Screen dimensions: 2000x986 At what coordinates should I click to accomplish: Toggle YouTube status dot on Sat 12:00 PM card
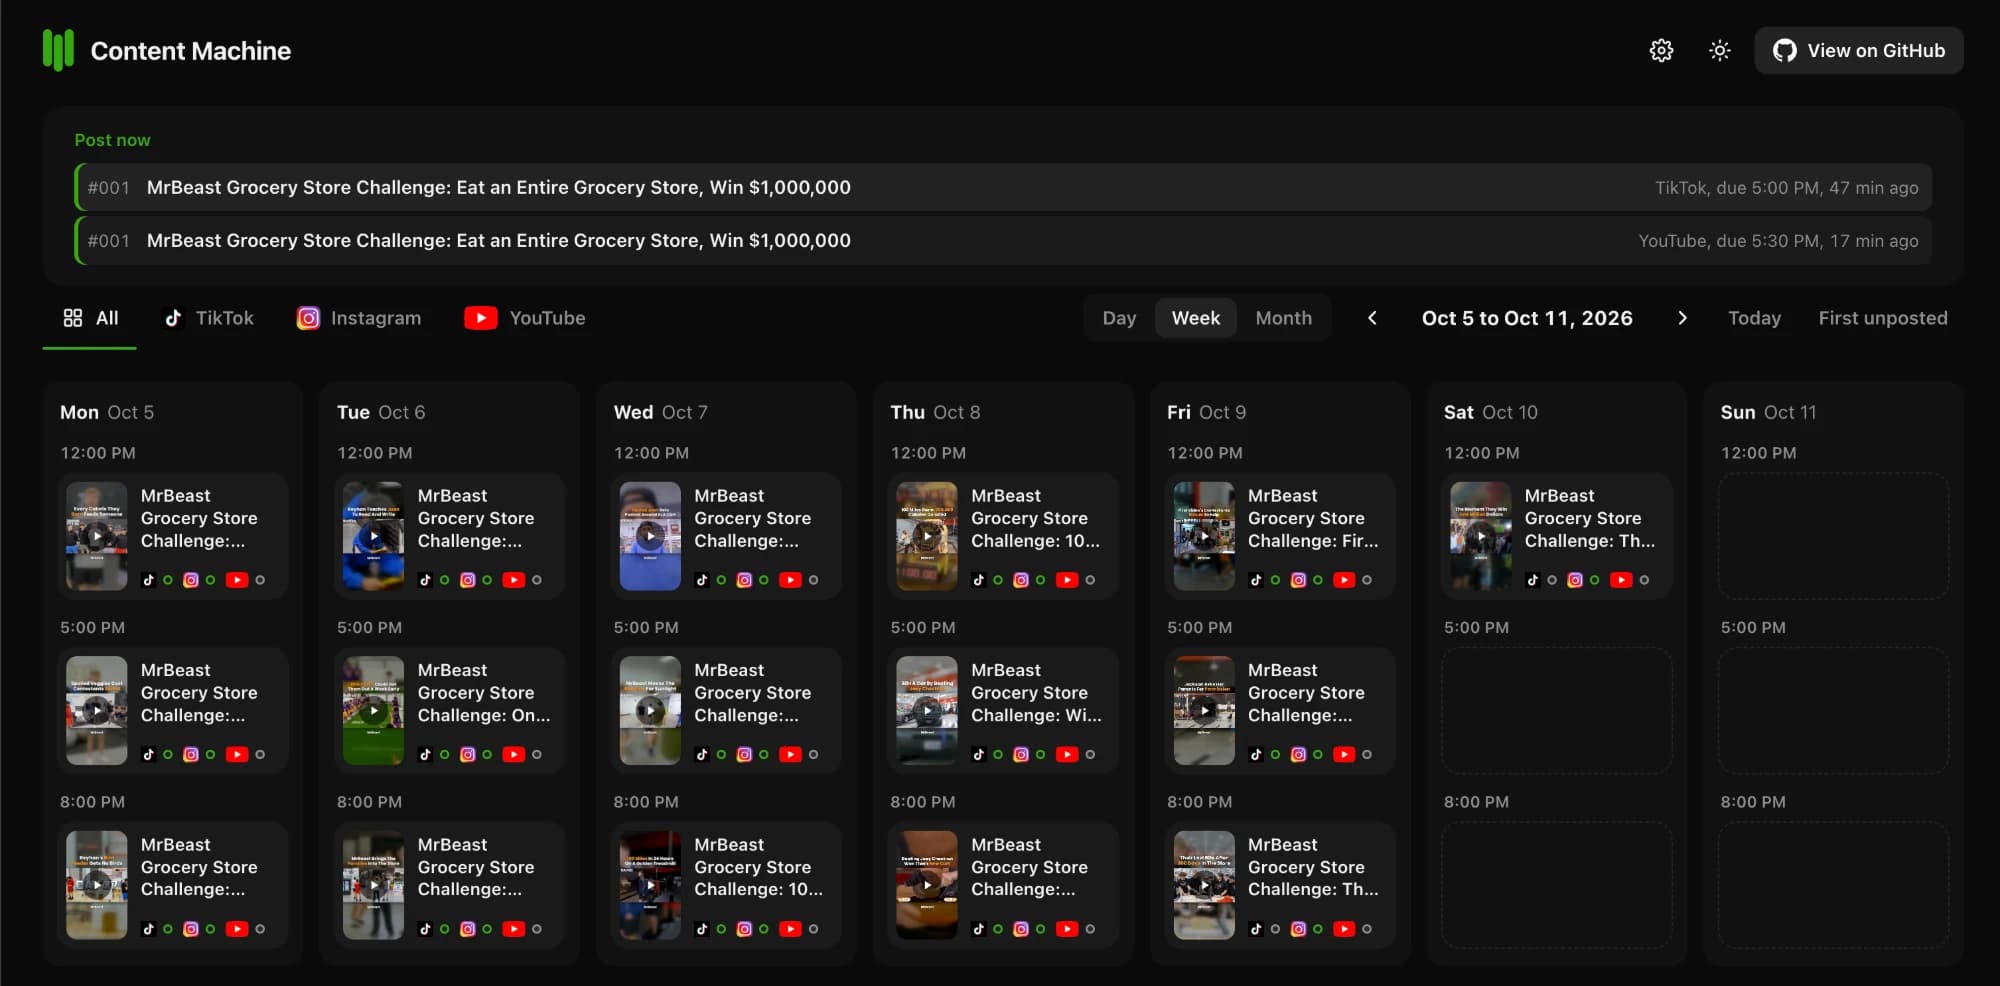click(1644, 580)
